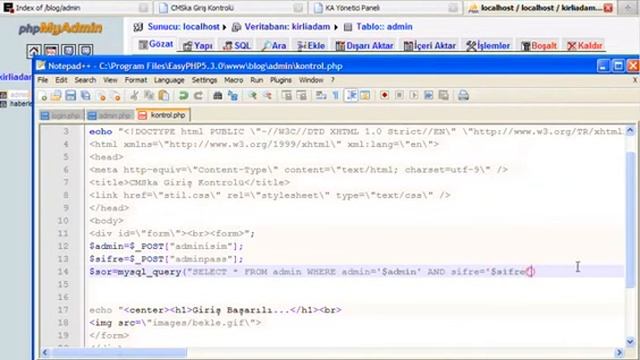The height and width of the screenshot is (360, 640).
Task: Open the Macro menu
Action: coord(233,80)
